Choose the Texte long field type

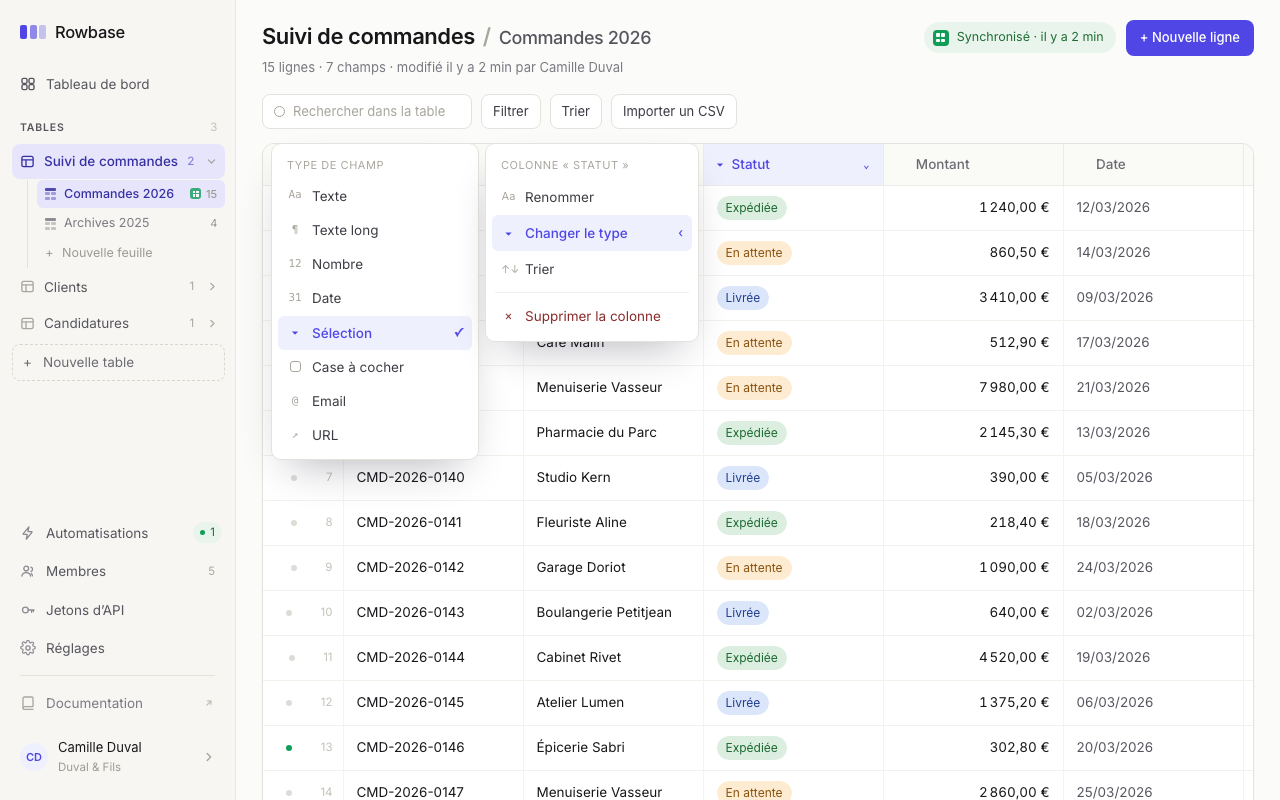coord(375,230)
